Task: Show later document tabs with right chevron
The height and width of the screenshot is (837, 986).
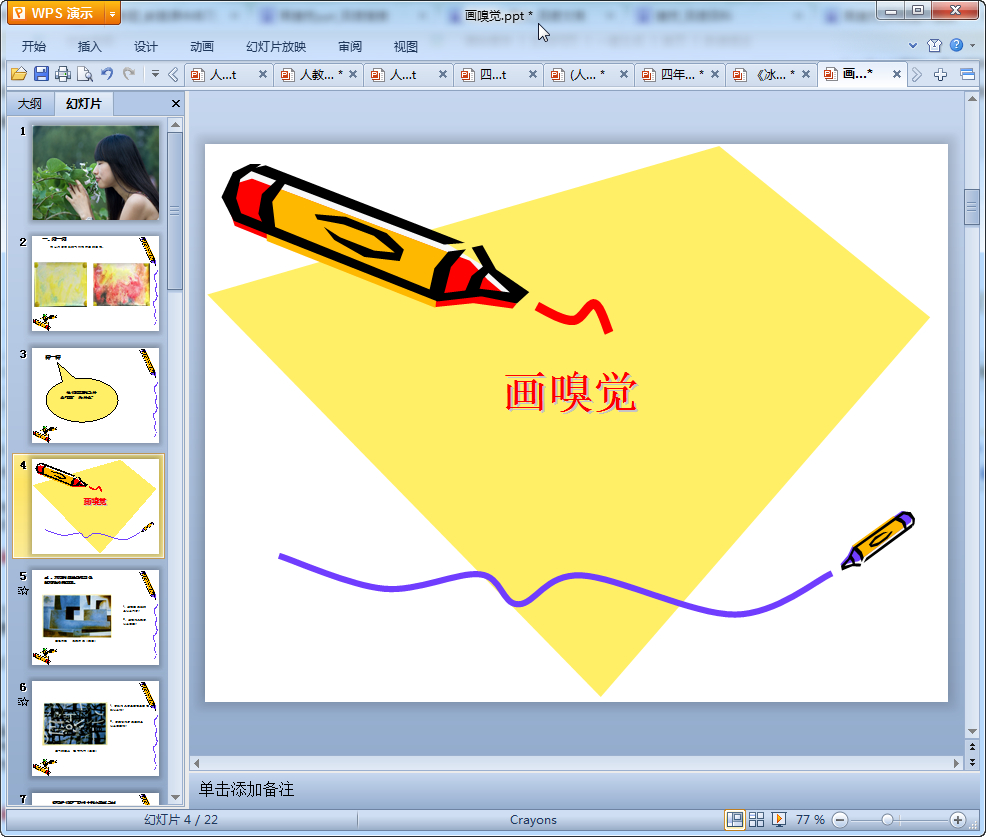Action: click(x=917, y=75)
